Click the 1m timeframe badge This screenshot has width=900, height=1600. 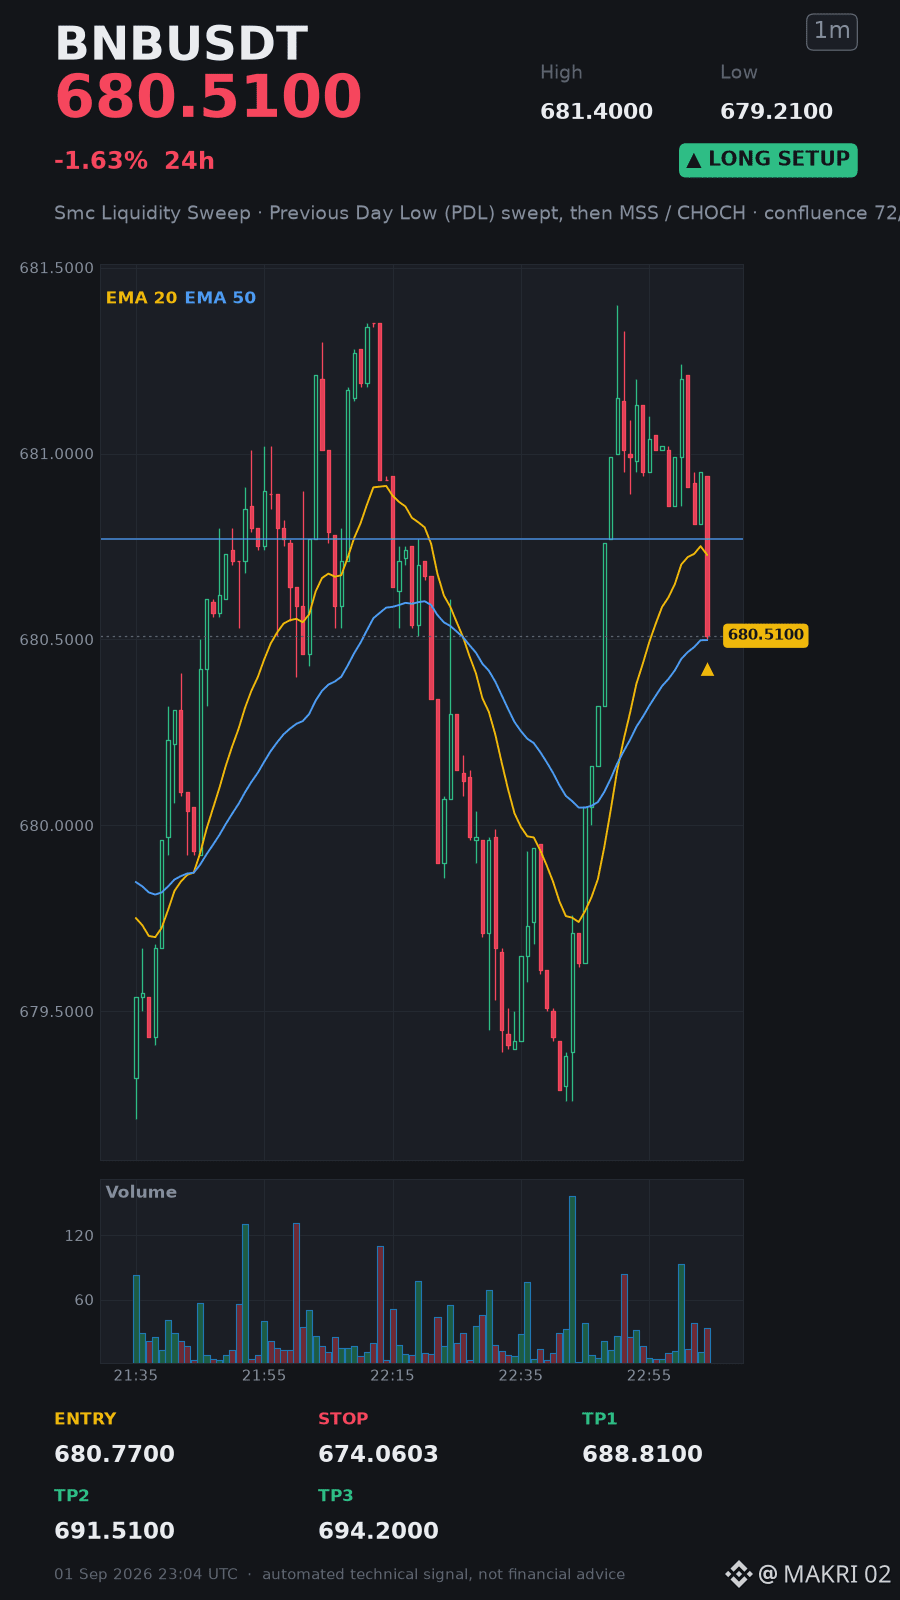coord(832,32)
